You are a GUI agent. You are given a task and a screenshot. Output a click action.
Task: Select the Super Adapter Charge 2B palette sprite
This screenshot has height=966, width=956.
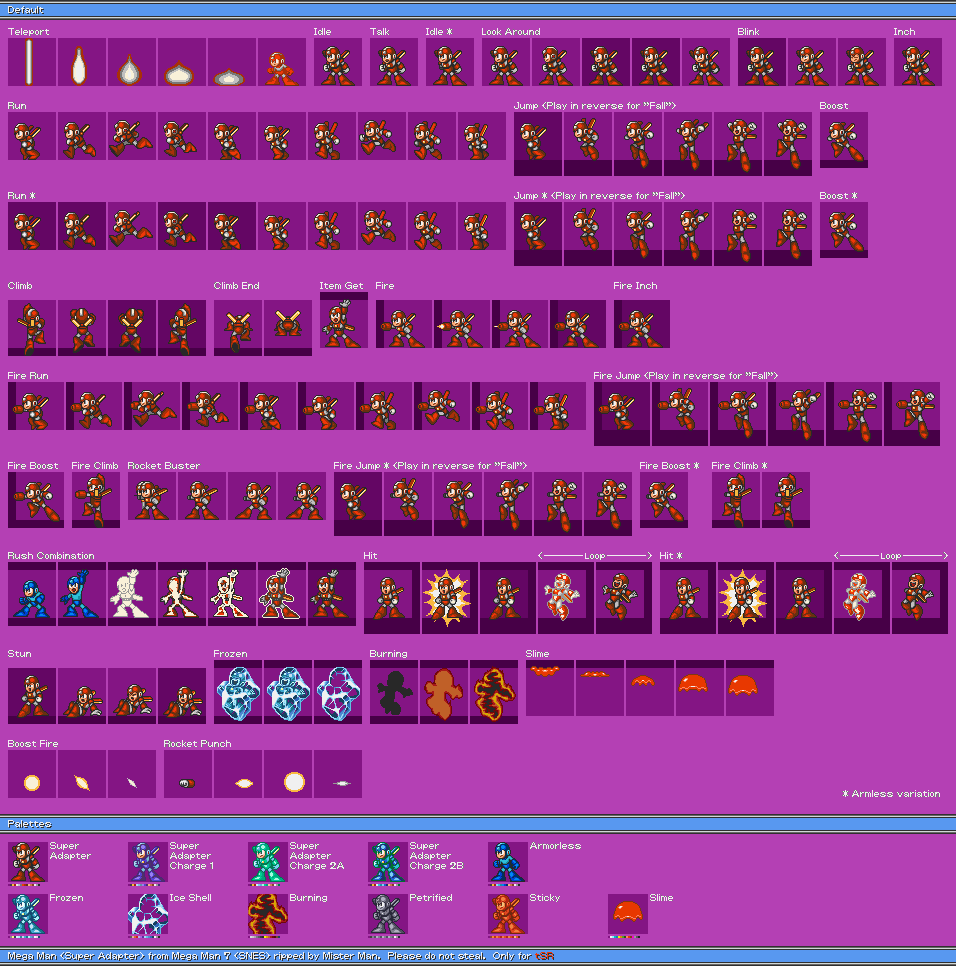coord(388,862)
